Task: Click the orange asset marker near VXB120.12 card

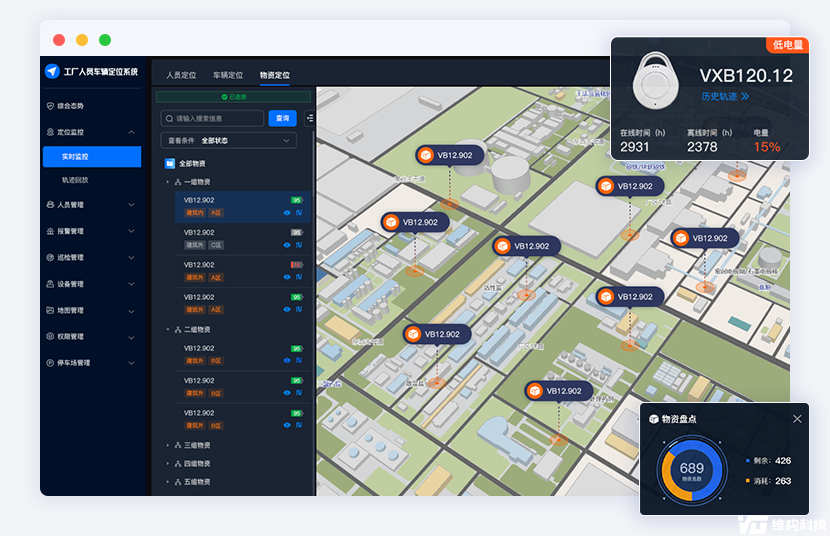Action: (606, 187)
